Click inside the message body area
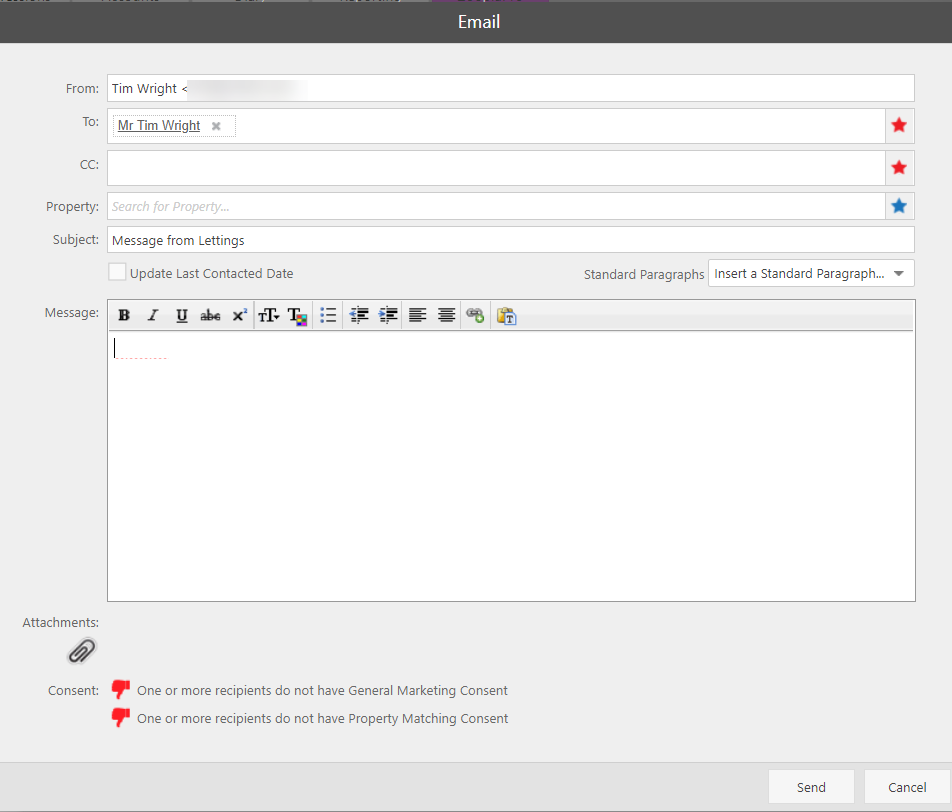This screenshot has height=812, width=952. tap(511, 465)
